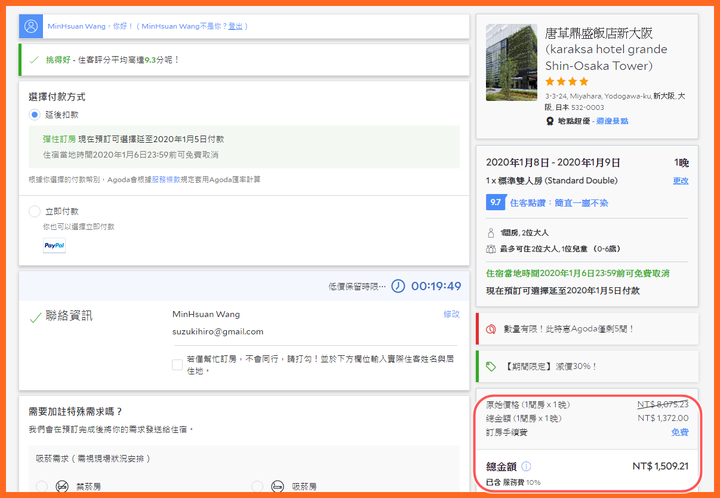Click the green price tag discount icon
This screenshot has height=498, width=720.
pos(491,366)
